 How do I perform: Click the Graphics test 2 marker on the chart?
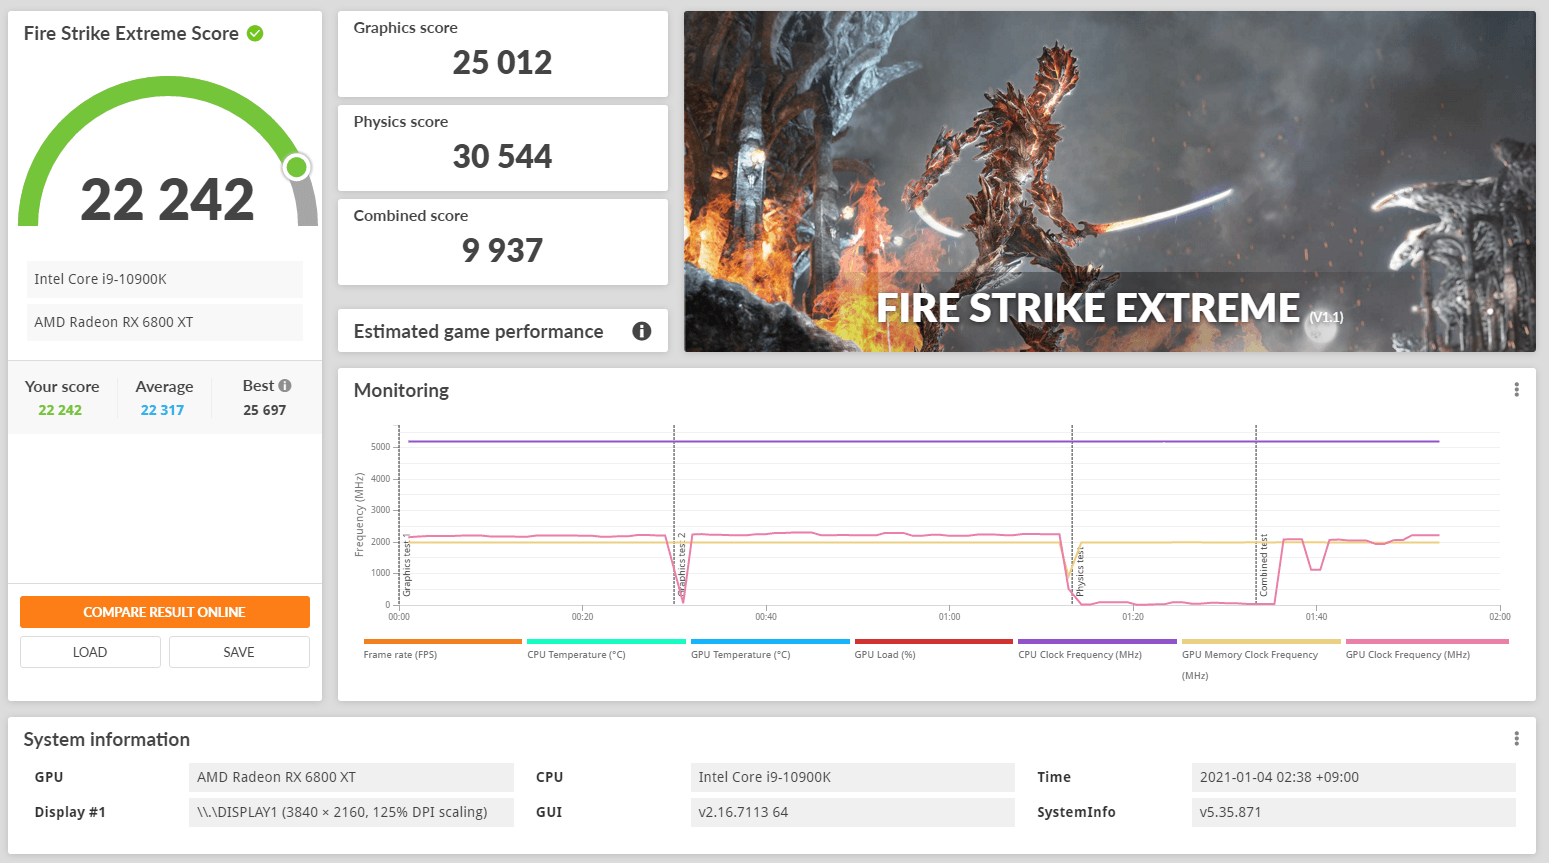click(682, 565)
